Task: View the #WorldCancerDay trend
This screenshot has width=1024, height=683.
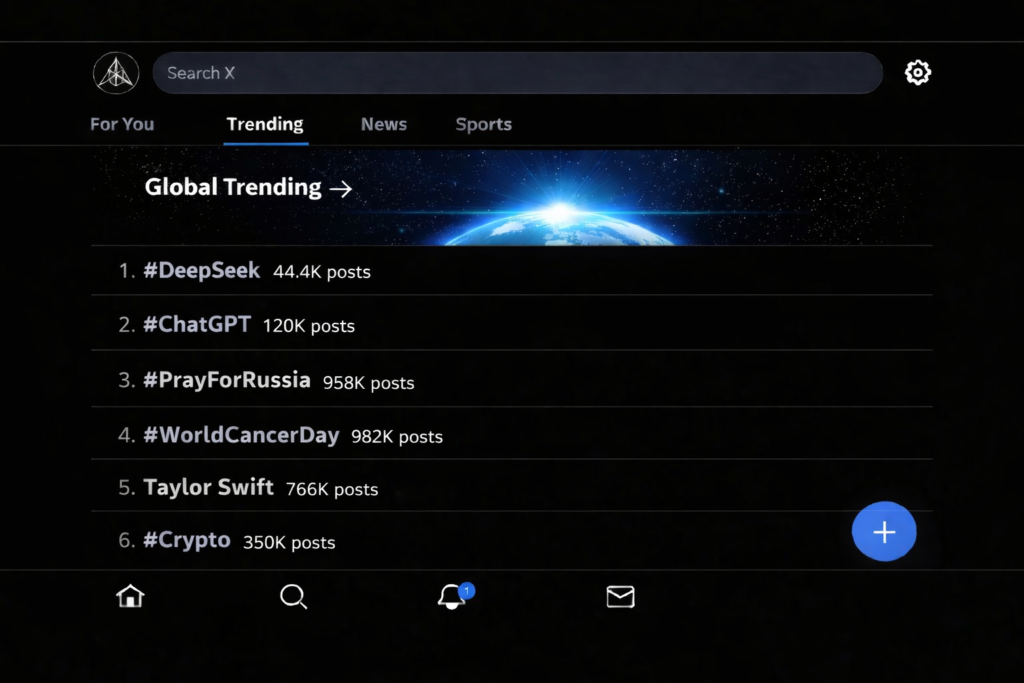Action: 240,435
